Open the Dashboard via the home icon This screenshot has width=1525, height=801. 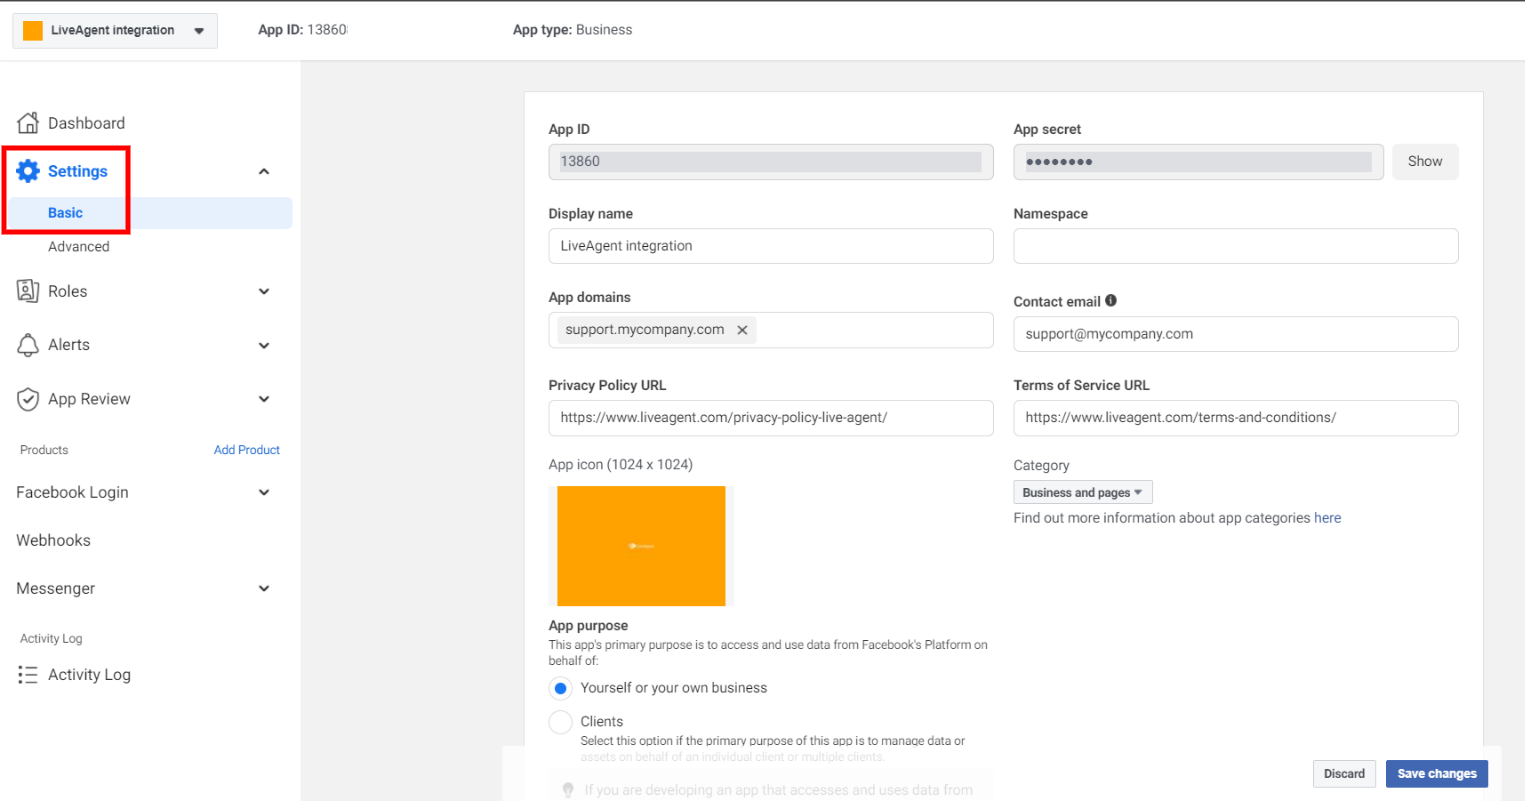coord(28,122)
